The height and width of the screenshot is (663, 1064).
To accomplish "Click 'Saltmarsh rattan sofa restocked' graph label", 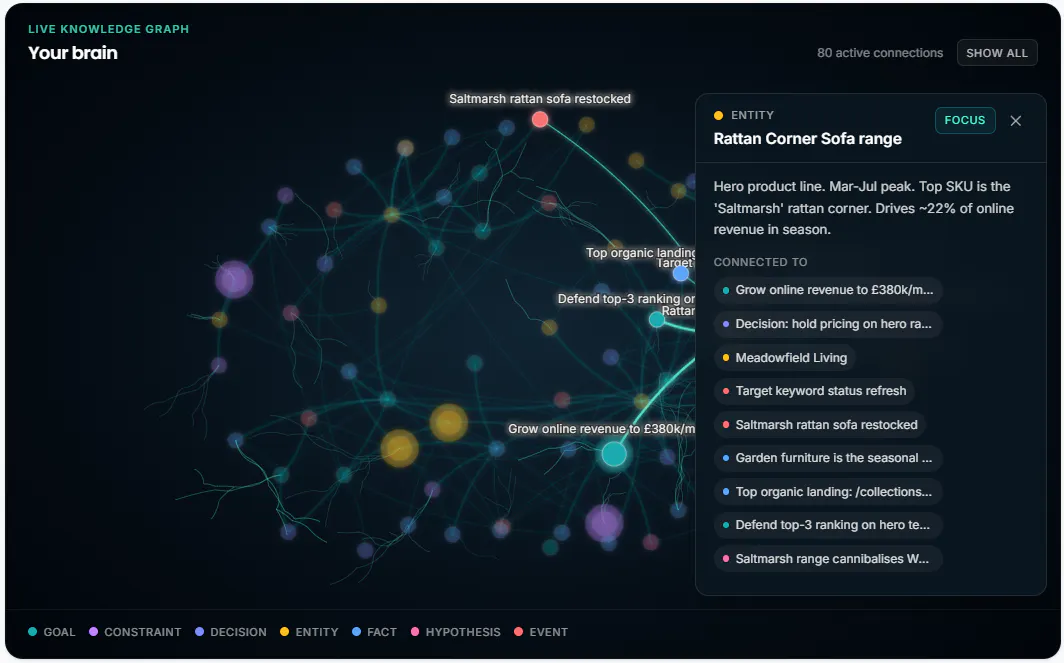I will (539, 99).
